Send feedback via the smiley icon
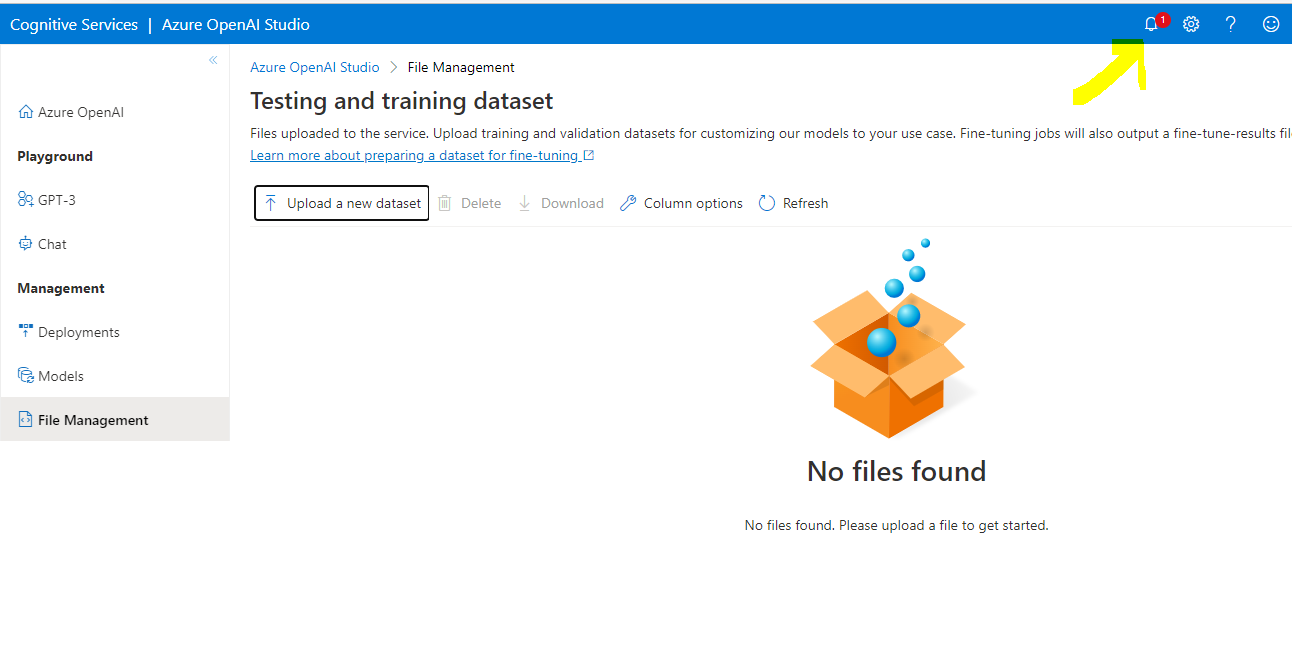This screenshot has height=668, width=1292. click(x=1270, y=23)
